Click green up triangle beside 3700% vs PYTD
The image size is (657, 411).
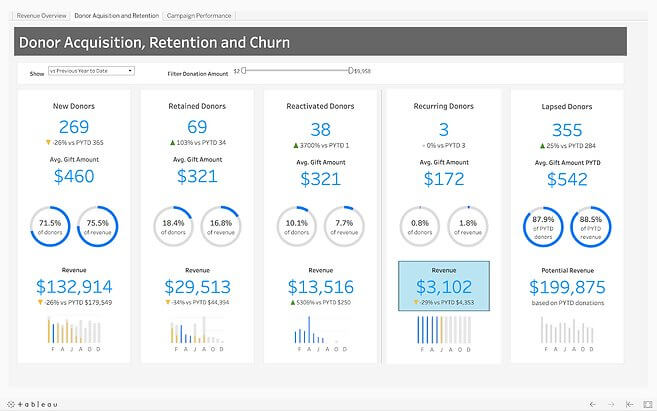[x=288, y=143]
